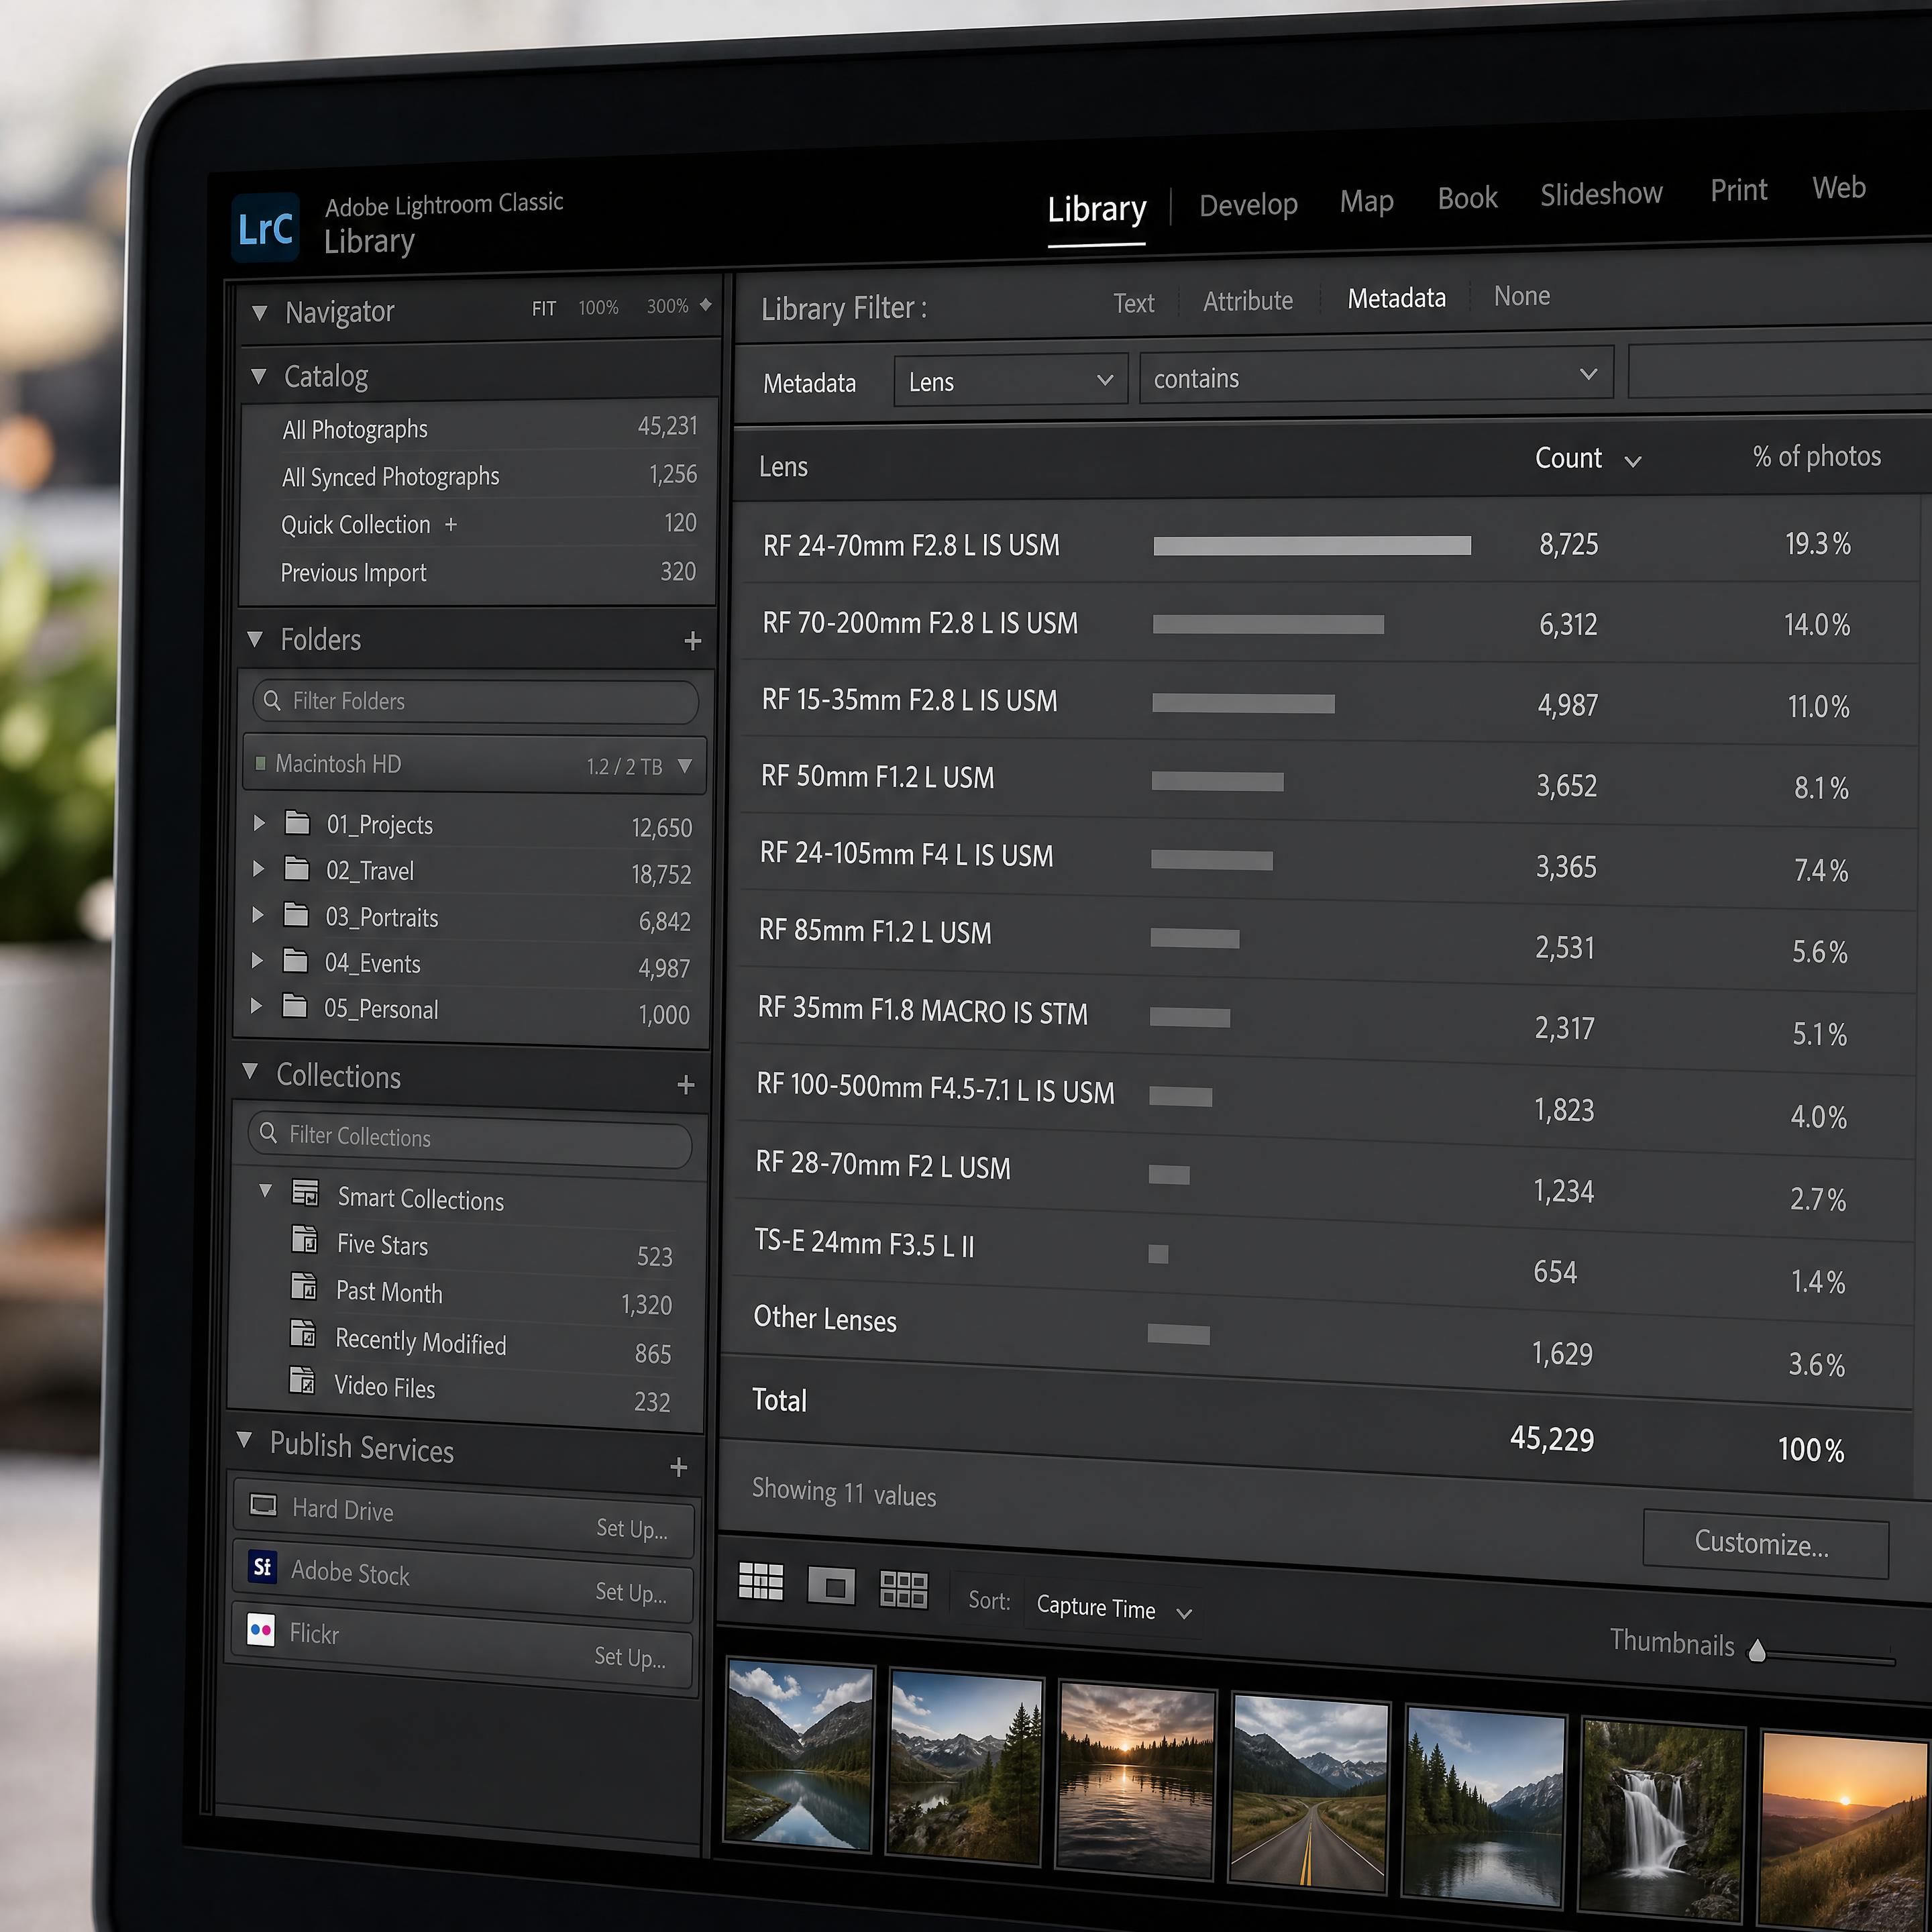Select the survey view icon in toolbar
1932x1932 pixels.
click(903, 1589)
